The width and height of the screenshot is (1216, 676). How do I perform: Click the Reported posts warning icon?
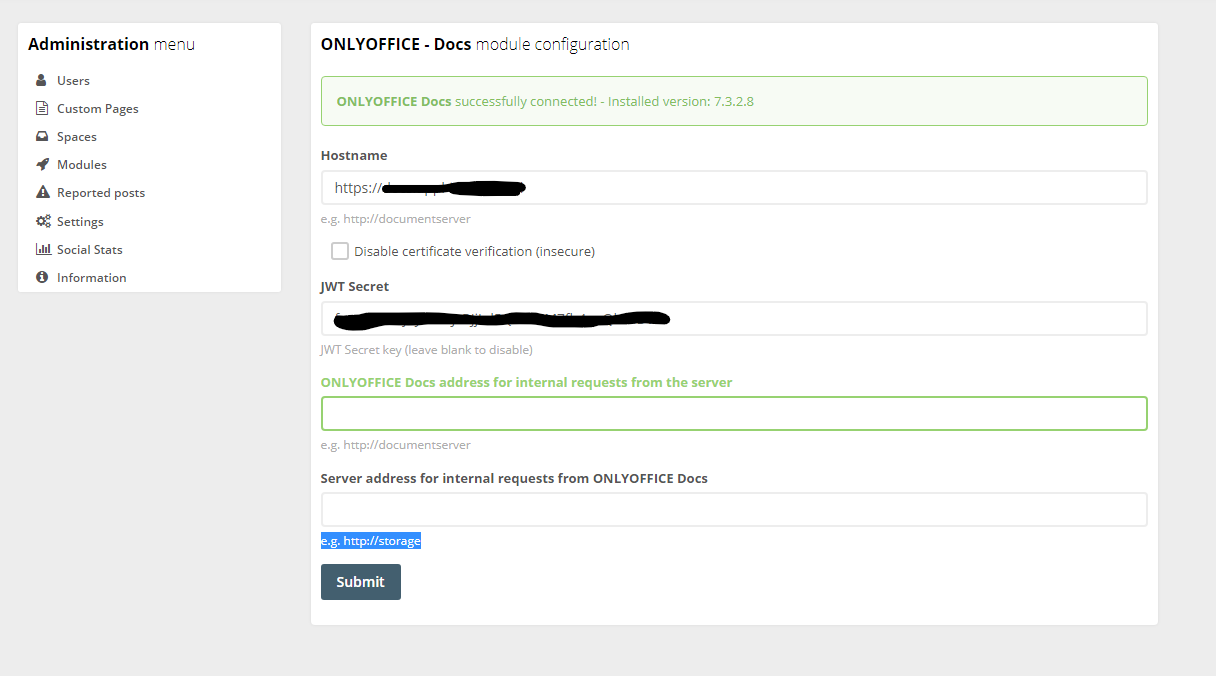(x=42, y=192)
